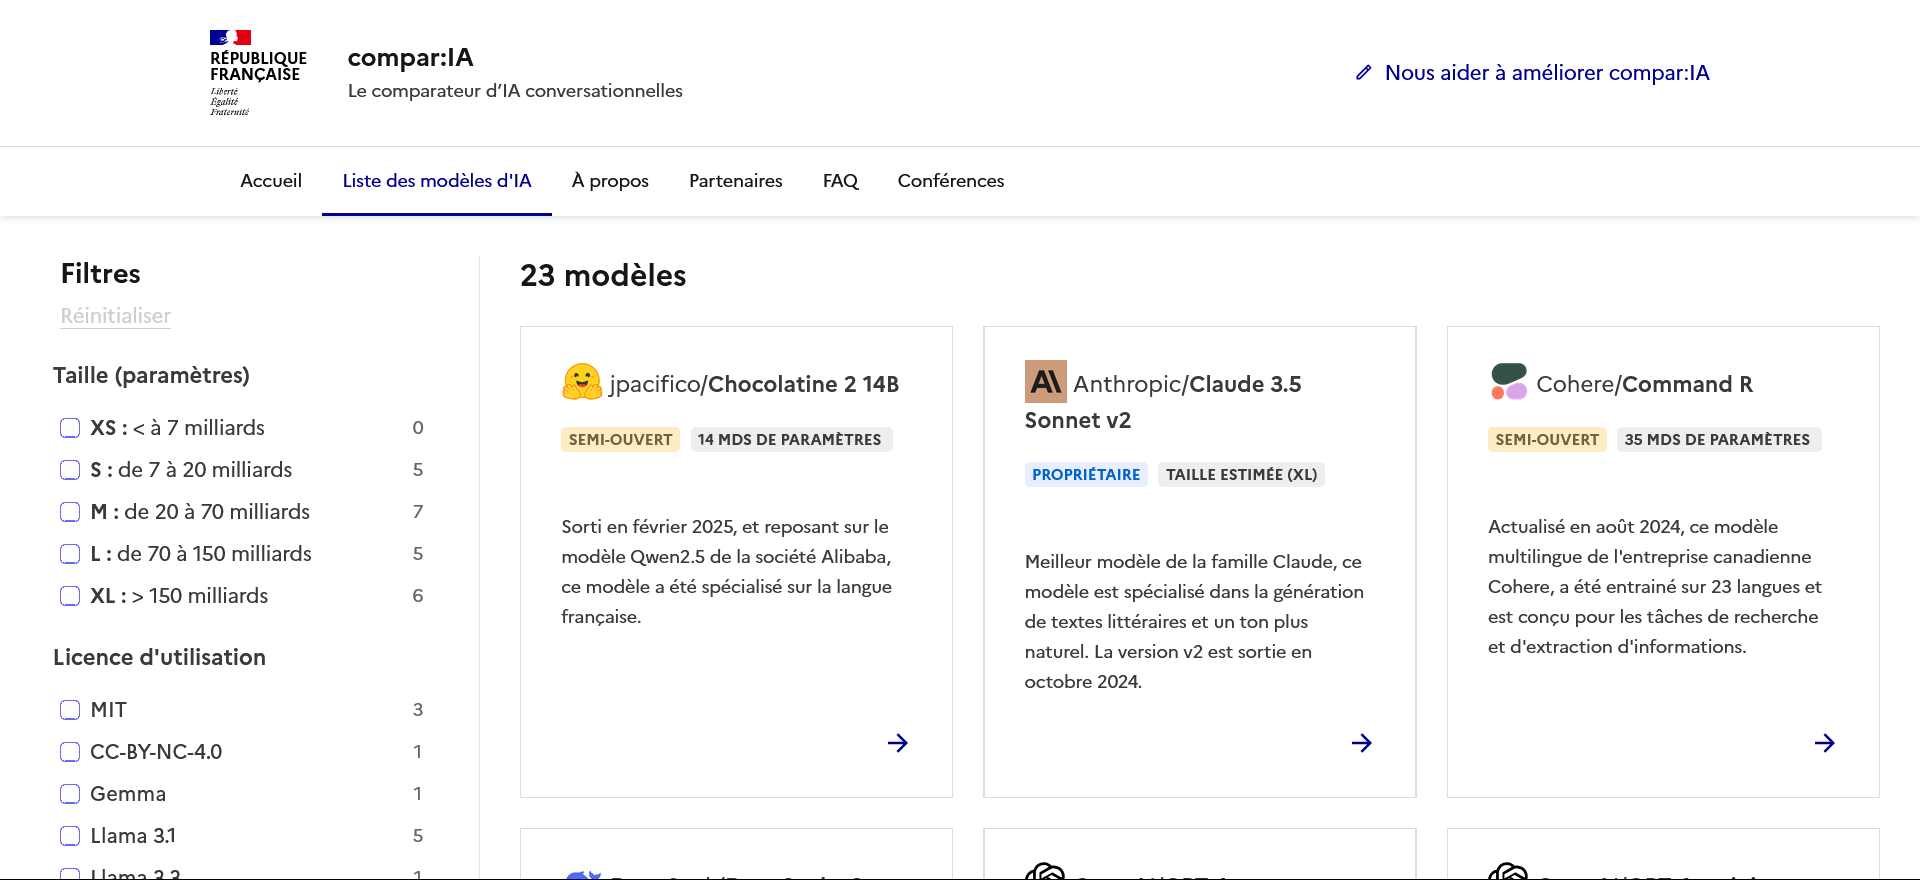The width and height of the screenshot is (1920, 880).
Task: Open Command R card arrow
Action: 1824,743
